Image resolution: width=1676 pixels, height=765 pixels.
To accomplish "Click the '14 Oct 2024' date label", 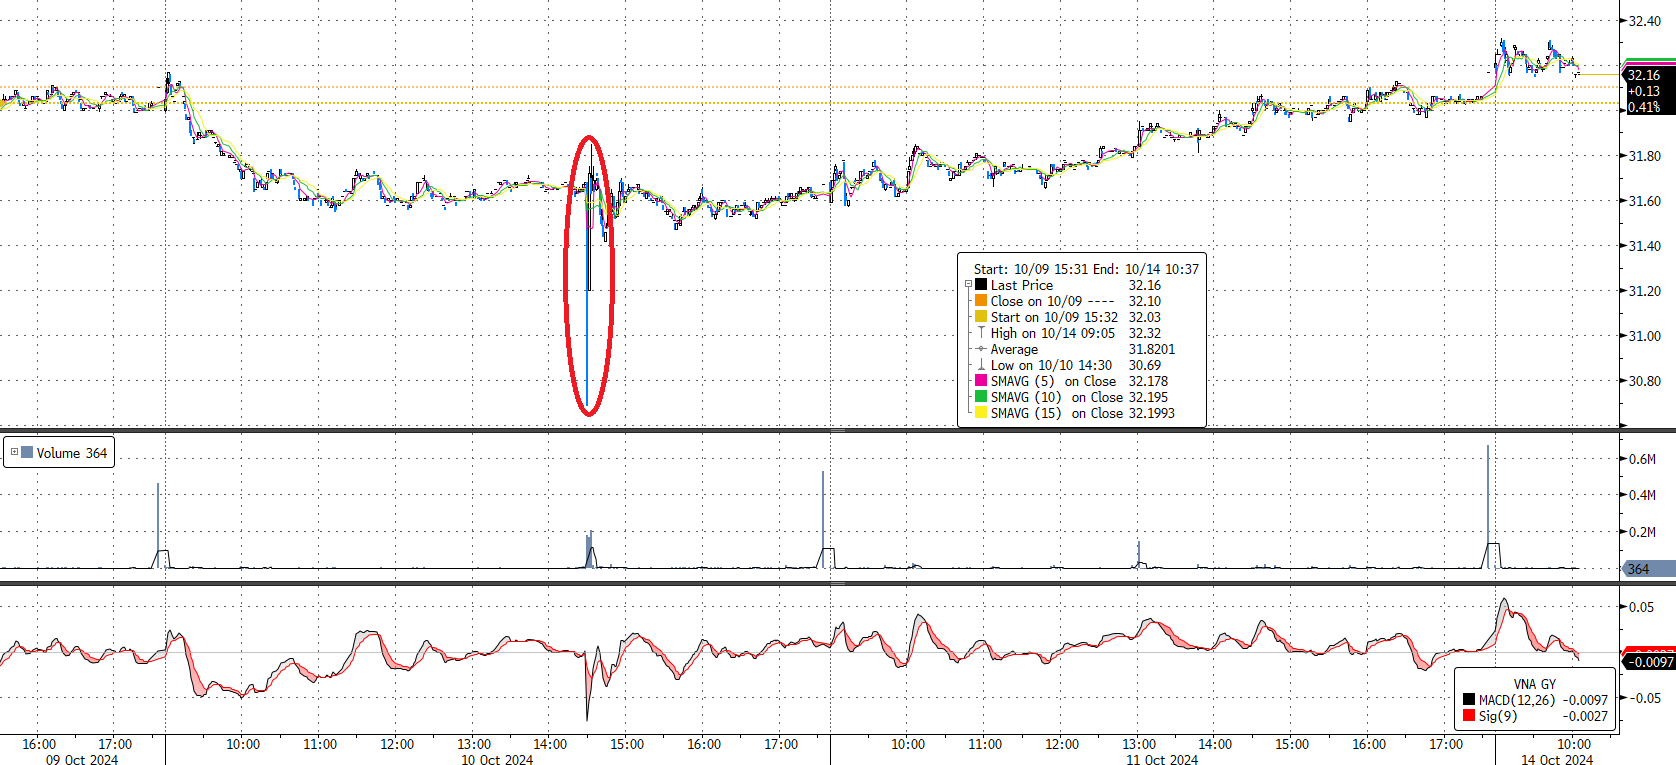I will pyautogui.click(x=1557, y=759).
